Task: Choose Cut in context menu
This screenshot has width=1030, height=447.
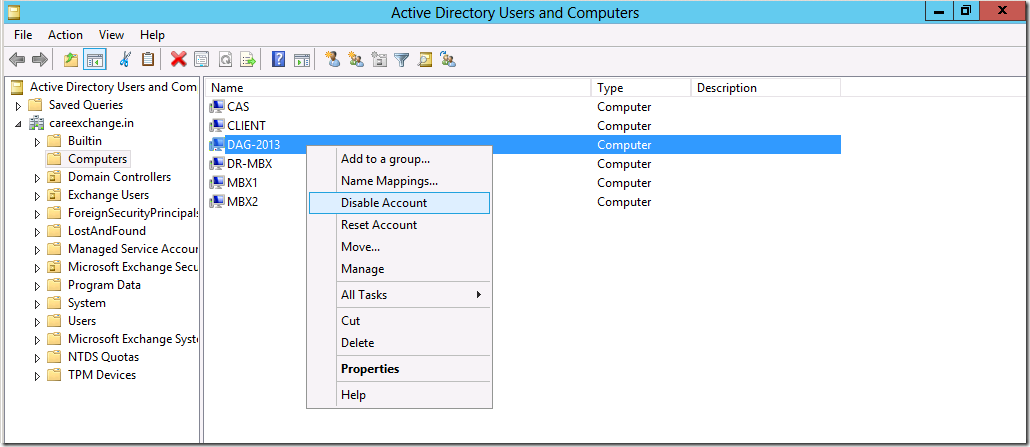Action: pyautogui.click(x=399, y=321)
